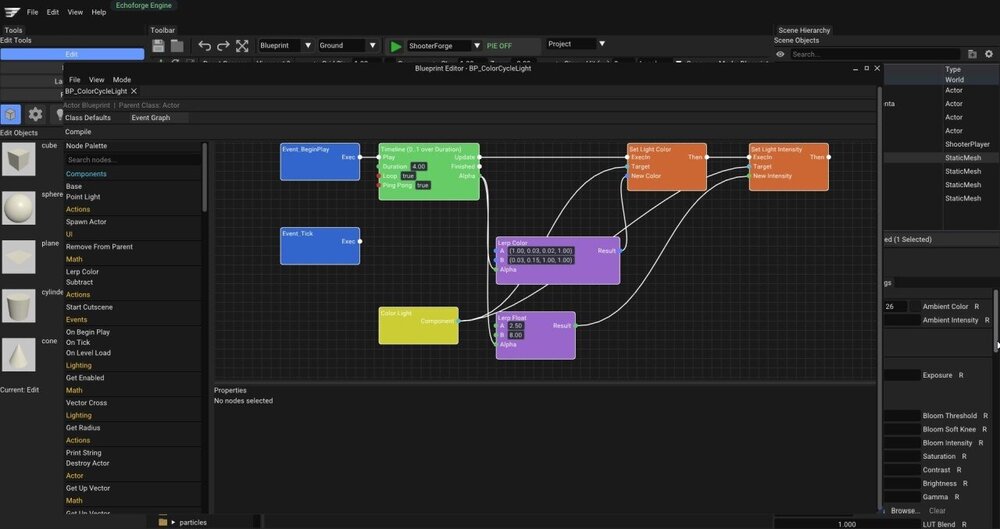Image resolution: width=1000 pixels, height=529 pixels.
Task: Click the Compile button
Action: [78, 131]
